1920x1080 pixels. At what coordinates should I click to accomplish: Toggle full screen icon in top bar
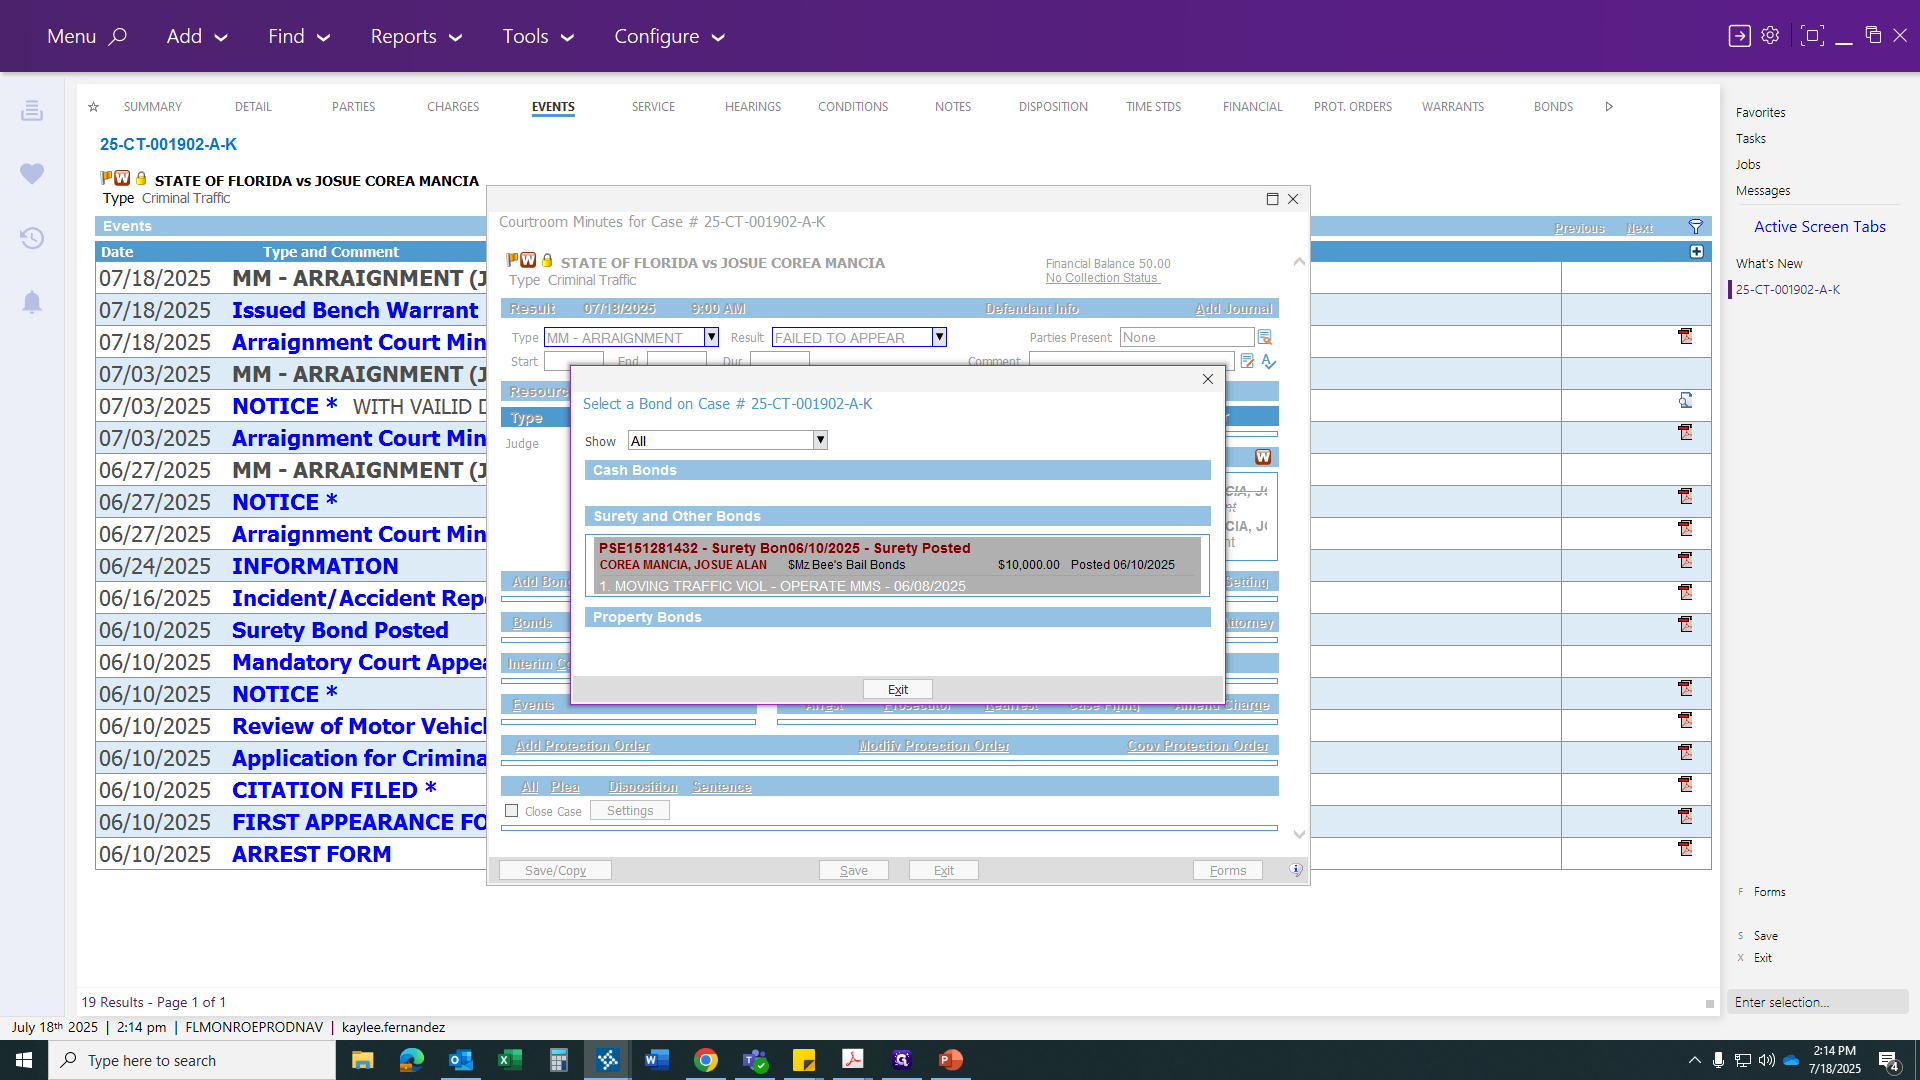point(1811,36)
